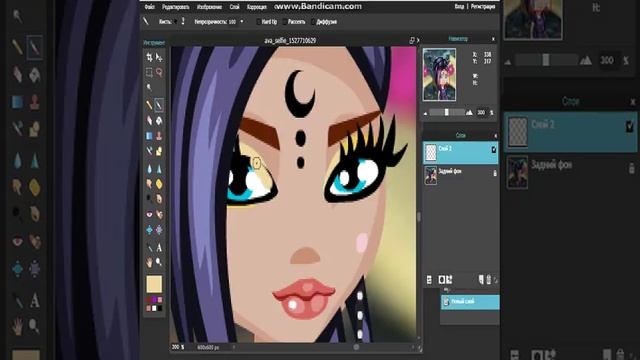Select the Move tool
Screen dimensions: 640x360
tap(159, 57)
